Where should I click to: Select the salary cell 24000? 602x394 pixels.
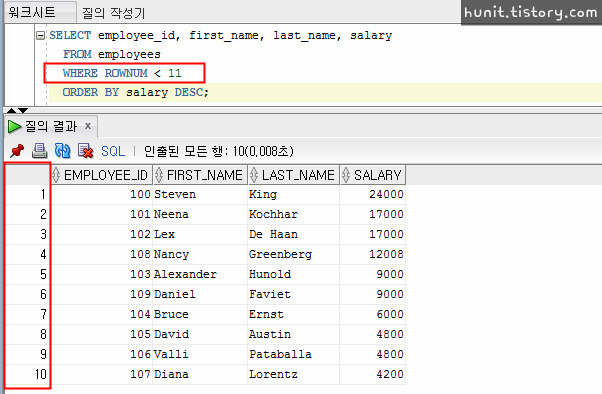(x=372, y=194)
